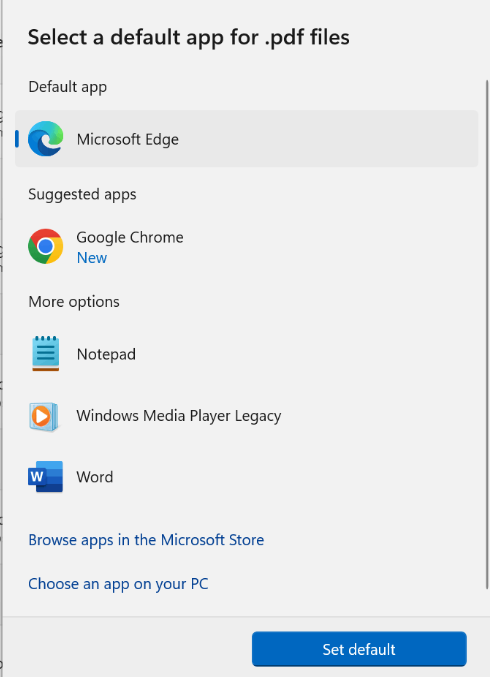
Task: Click the blue New badge under Chrome
Action: click(x=92, y=258)
